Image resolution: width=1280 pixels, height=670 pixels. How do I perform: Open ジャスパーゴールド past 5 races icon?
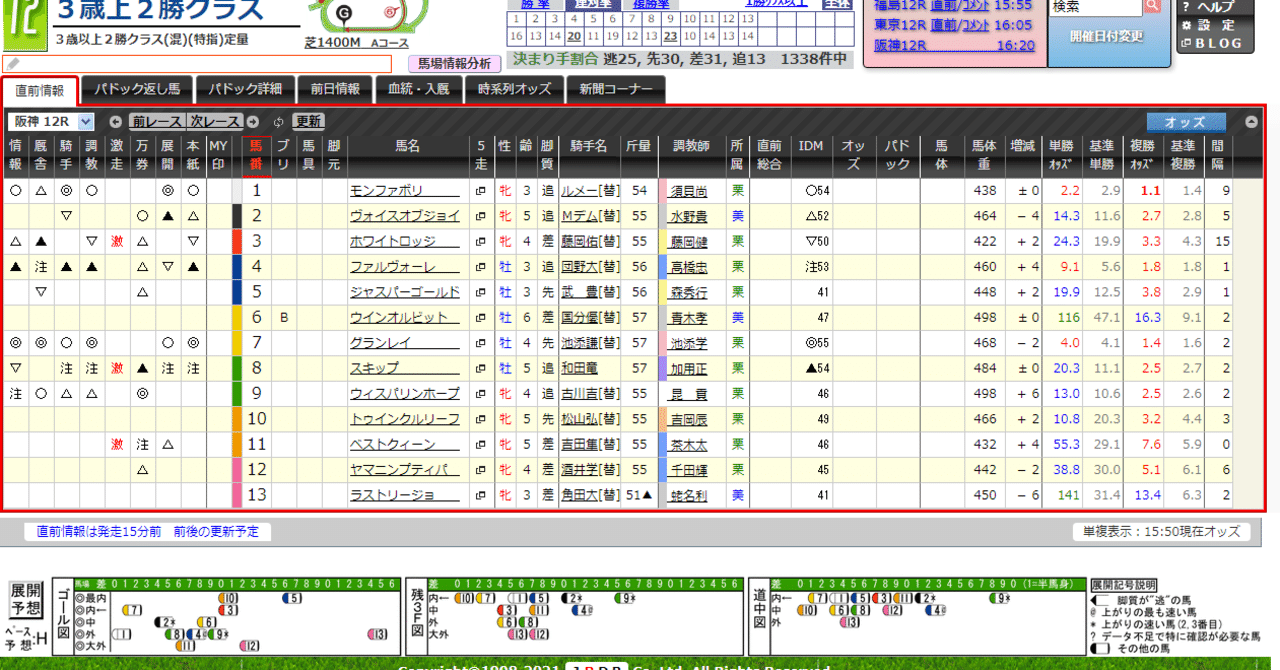click(x=481, y=292)
